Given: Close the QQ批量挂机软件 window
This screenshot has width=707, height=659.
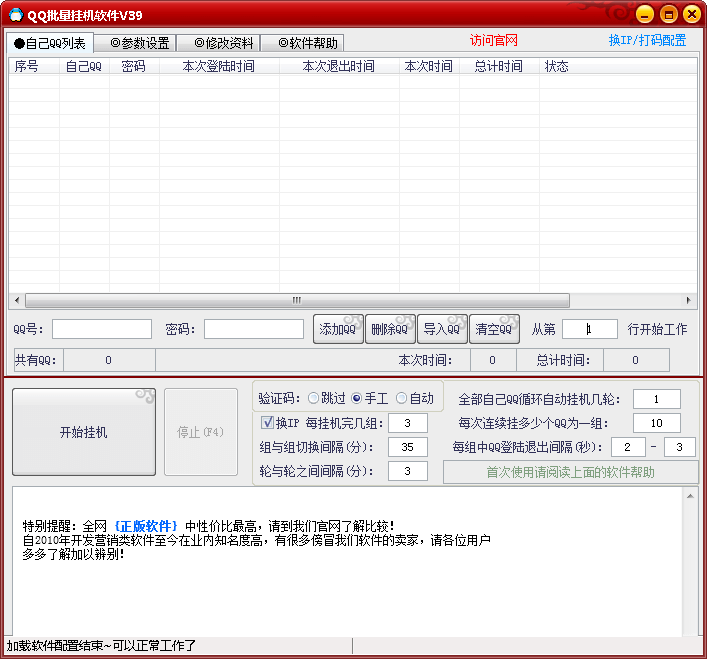Looking at the screenshot, I should tap(692, 14).
